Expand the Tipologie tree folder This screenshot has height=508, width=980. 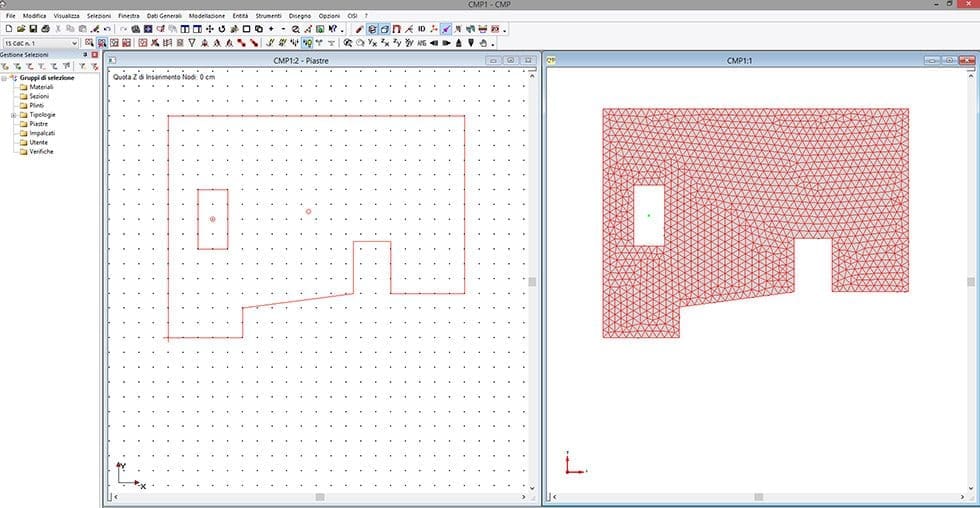(x=13, y=115)
